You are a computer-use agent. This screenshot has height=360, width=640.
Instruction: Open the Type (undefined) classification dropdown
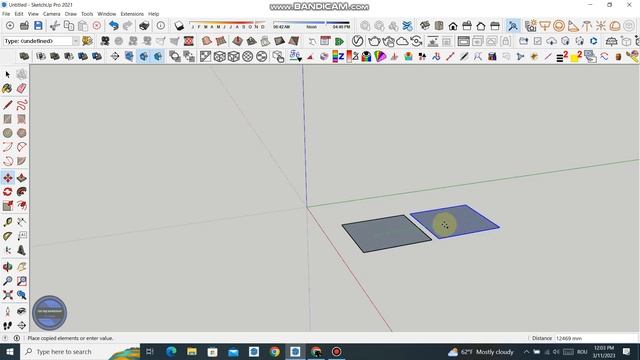41,41
